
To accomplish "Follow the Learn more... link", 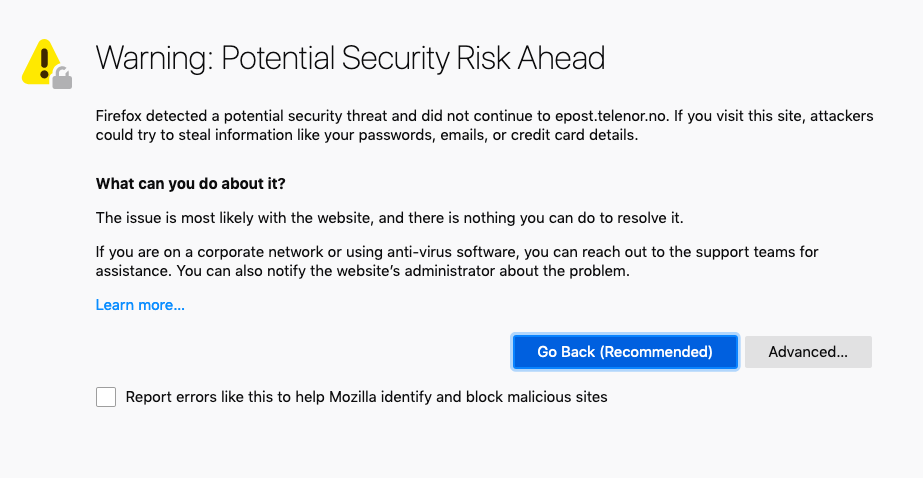I will pos(140,305).
